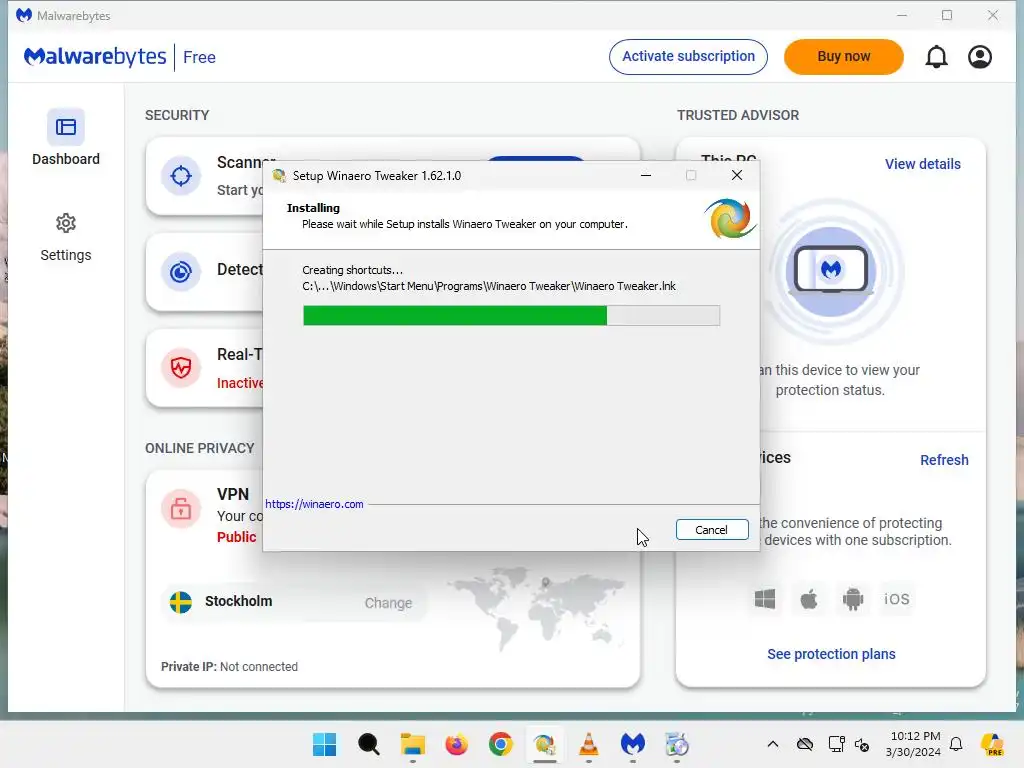
Task: Click the red Inactive status text
Action: tap(240, 383)
